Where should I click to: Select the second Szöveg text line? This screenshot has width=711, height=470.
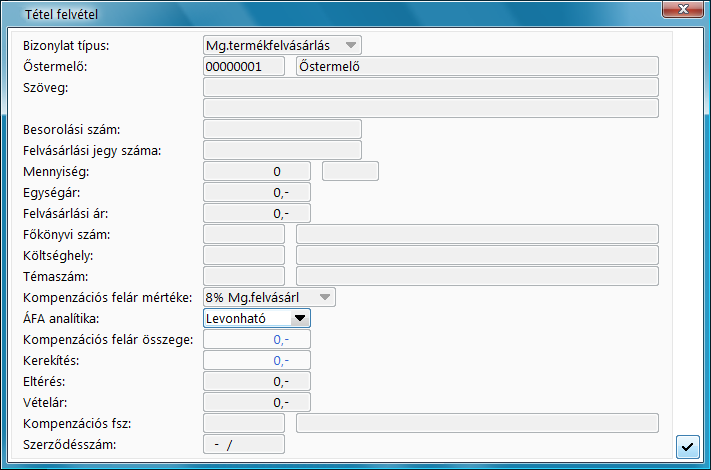[x=430, y=108]
